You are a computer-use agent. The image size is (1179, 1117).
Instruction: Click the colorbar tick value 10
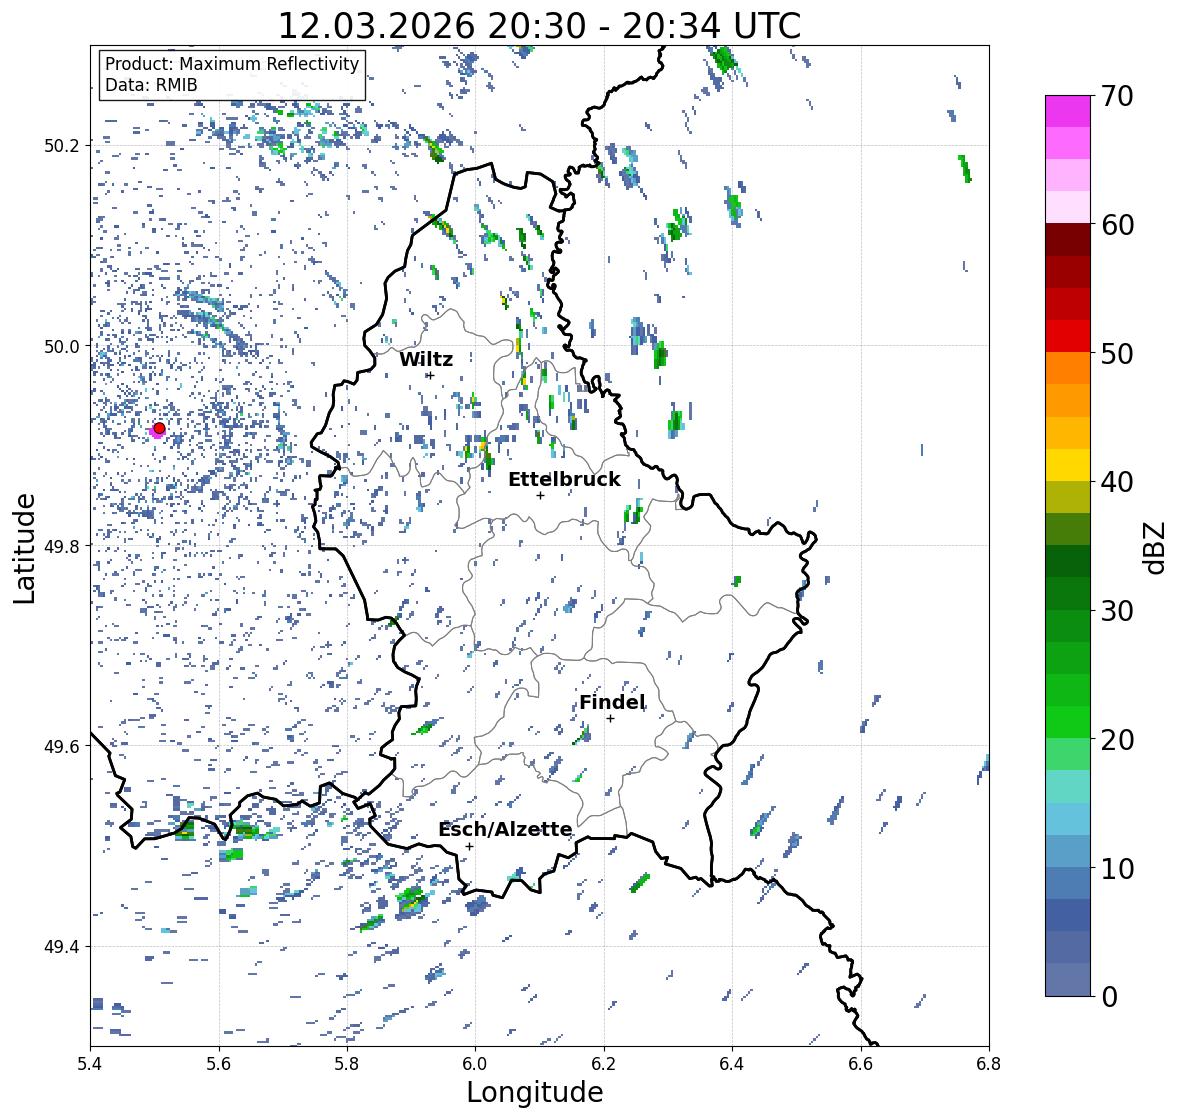point(1117,868)
